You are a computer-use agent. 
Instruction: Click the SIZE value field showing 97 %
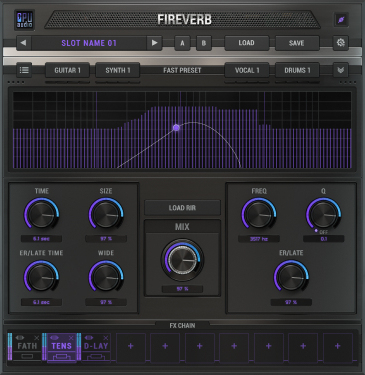click(x=106, y=239)
